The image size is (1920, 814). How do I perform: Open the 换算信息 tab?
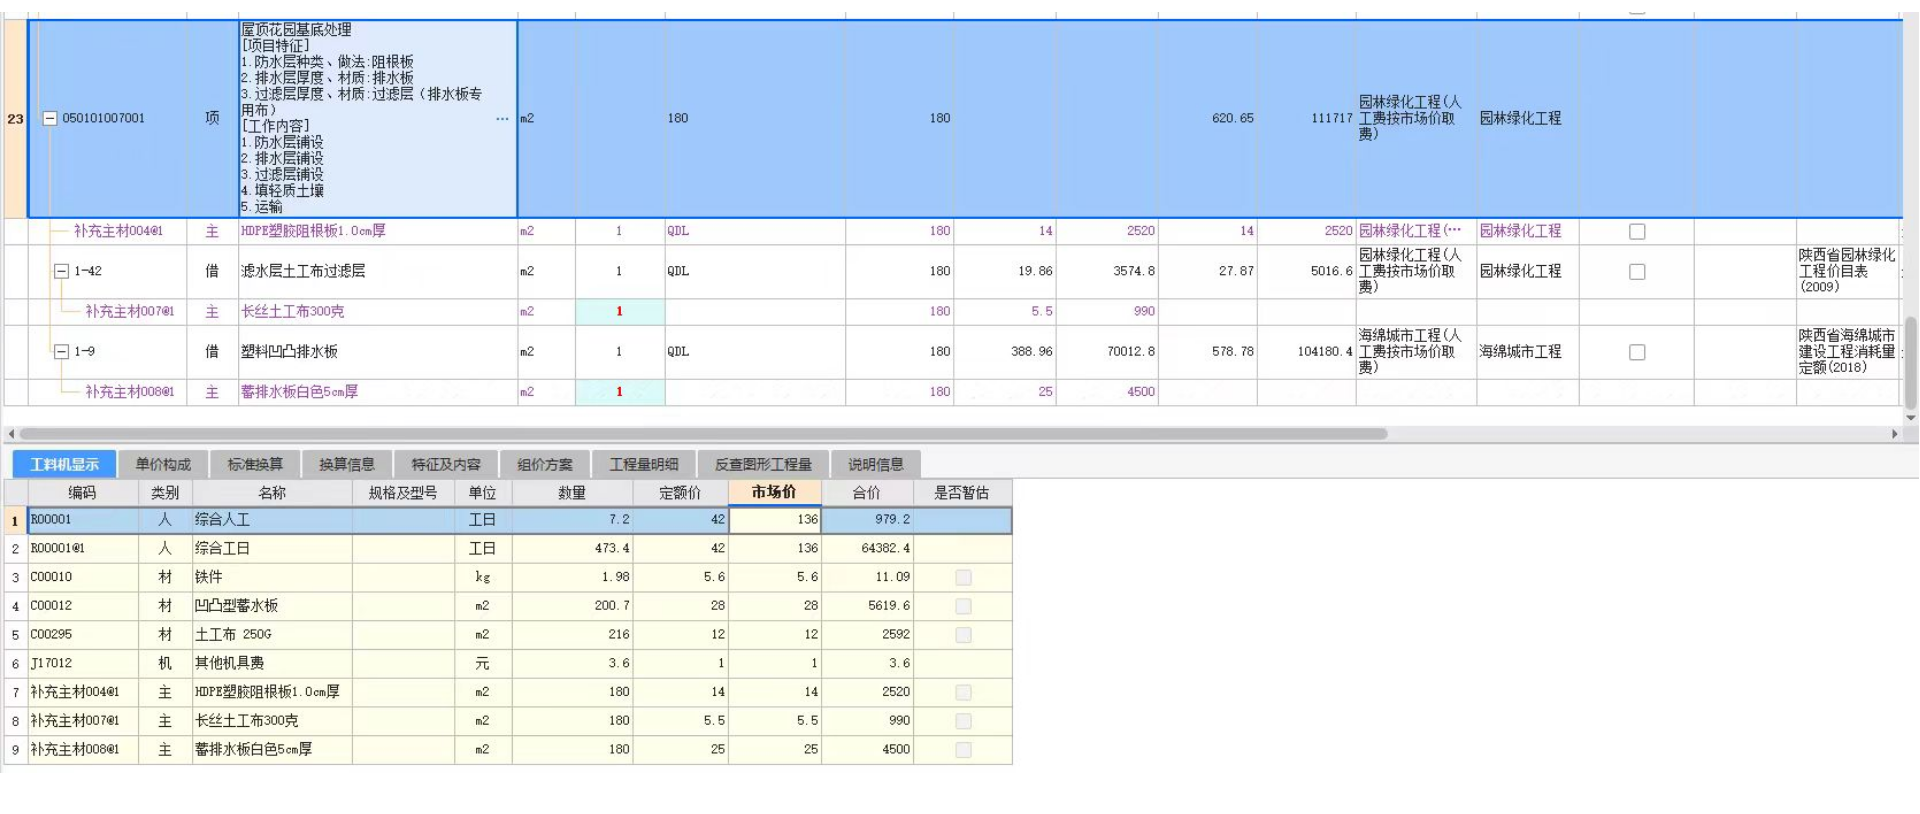346,464
